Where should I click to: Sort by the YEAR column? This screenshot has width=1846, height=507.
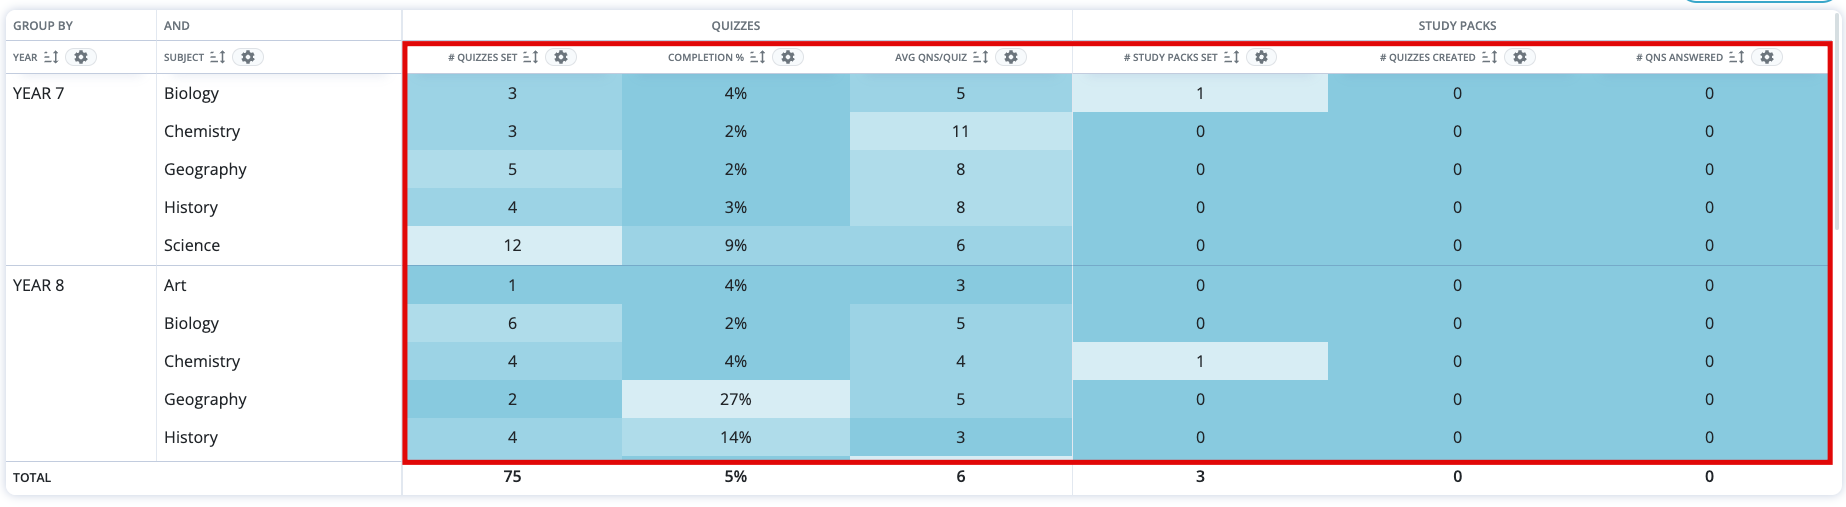[51, 58]
